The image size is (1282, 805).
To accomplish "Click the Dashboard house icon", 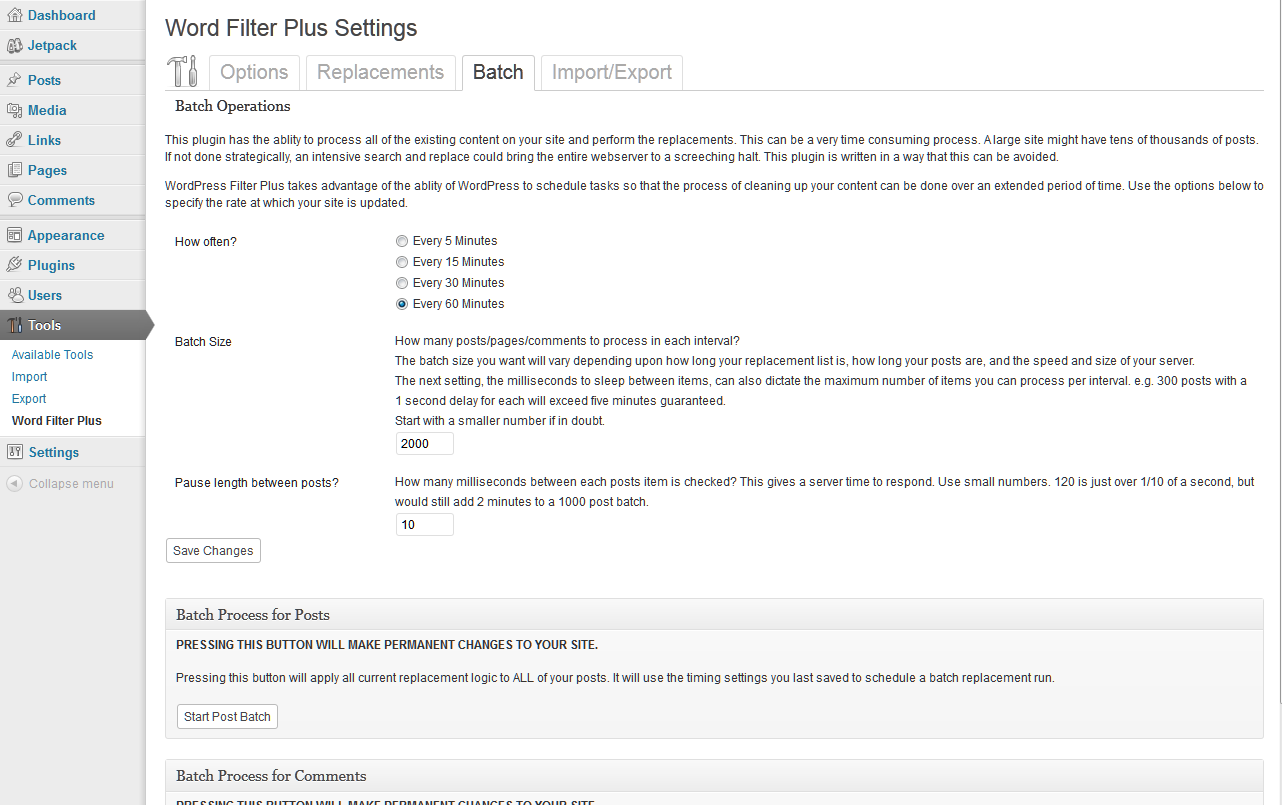I will pos(14,15).
